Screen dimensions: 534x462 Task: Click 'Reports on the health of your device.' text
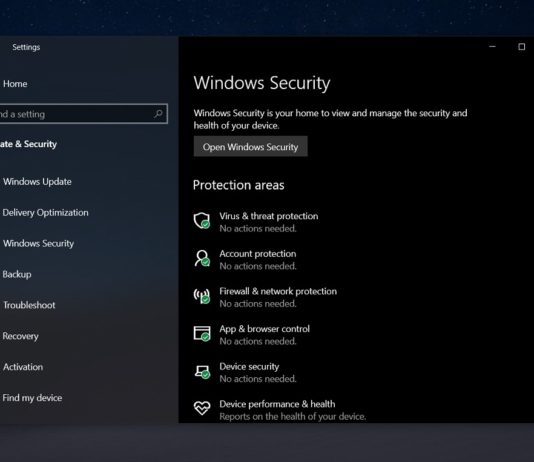[293, 416]
